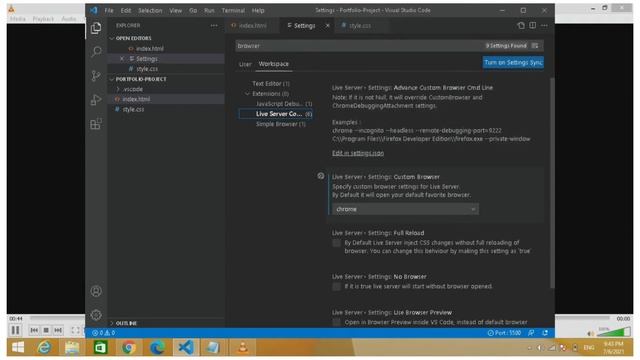Viewport: 640px width, 360px height.
Task: Click Port: 5500 in status bar
Action: tap(504, 333)
